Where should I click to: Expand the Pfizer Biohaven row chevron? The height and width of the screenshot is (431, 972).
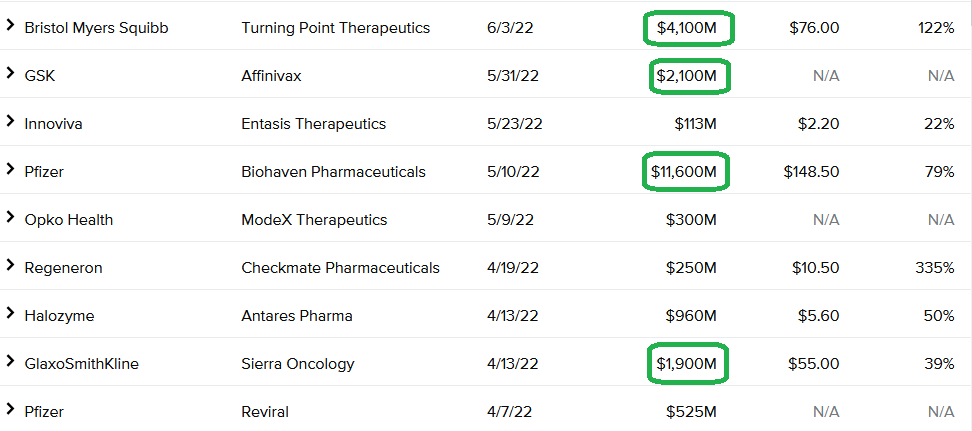click(9, 169)
